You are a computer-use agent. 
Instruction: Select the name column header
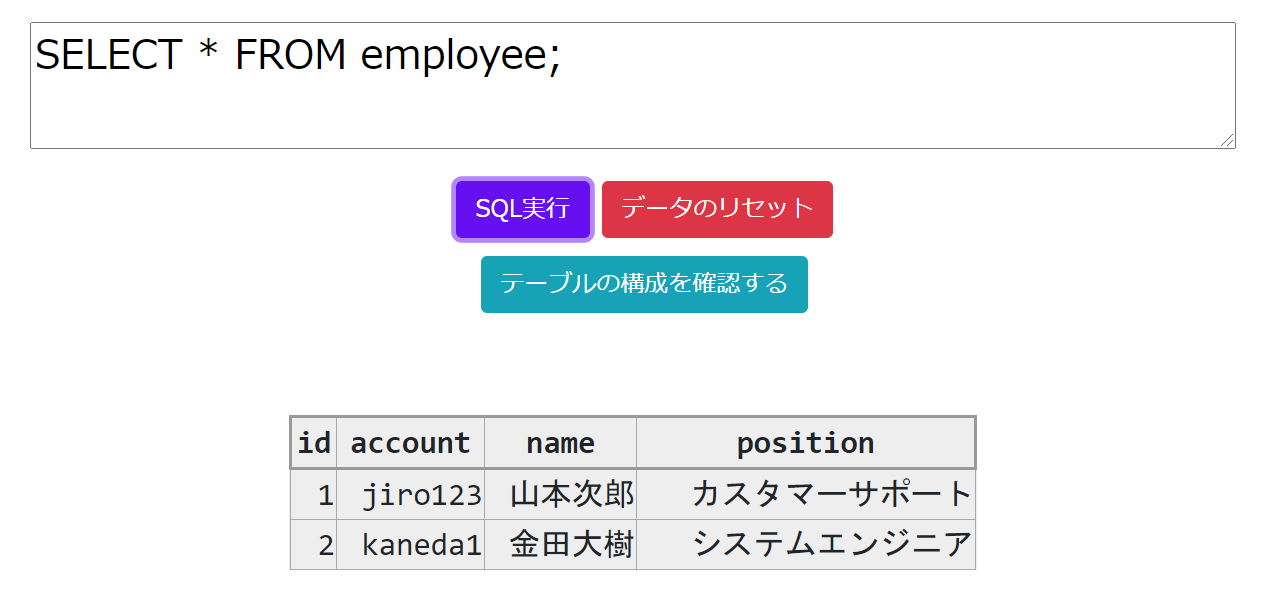coord(560,443)
